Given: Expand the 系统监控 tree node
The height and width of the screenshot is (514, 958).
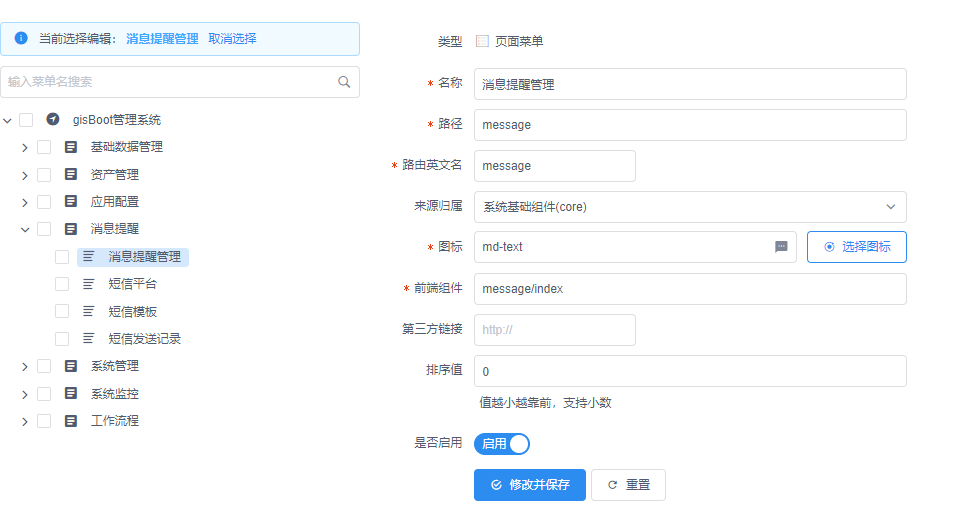Looking at the screenshot, I should [25, 394].
